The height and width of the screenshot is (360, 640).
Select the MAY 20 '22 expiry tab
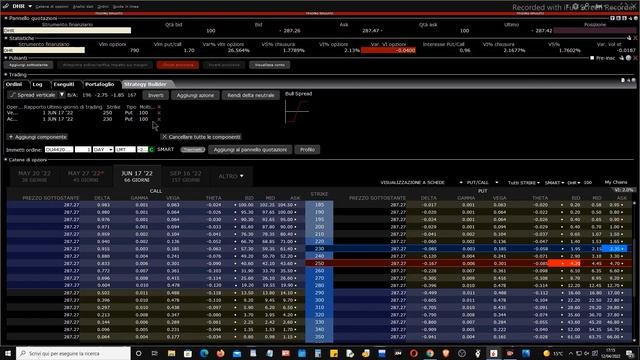pos(35,176)
